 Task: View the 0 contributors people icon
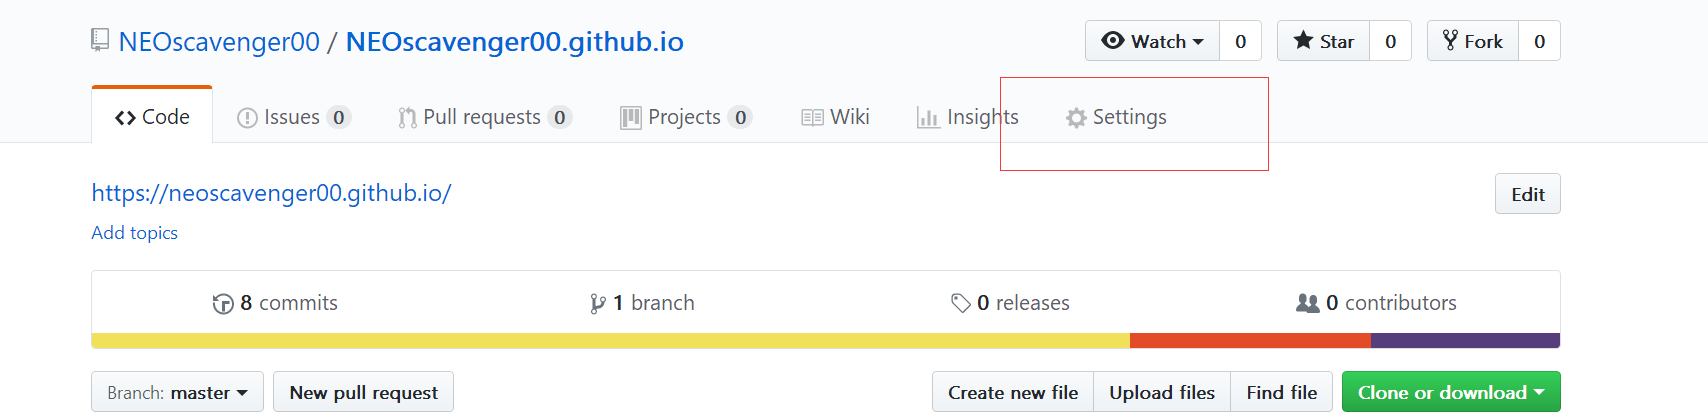1308,303
